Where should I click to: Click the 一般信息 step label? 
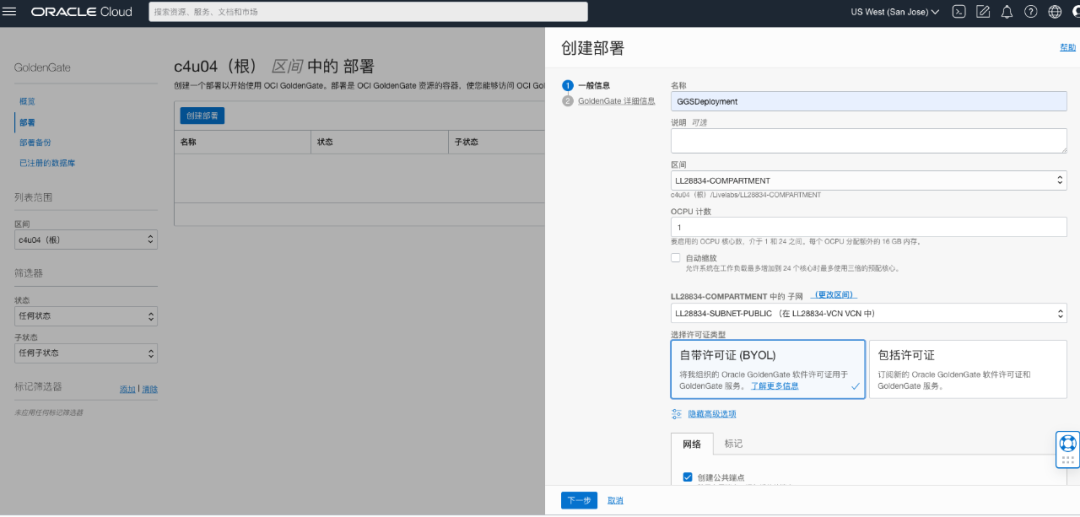(594, 85)
